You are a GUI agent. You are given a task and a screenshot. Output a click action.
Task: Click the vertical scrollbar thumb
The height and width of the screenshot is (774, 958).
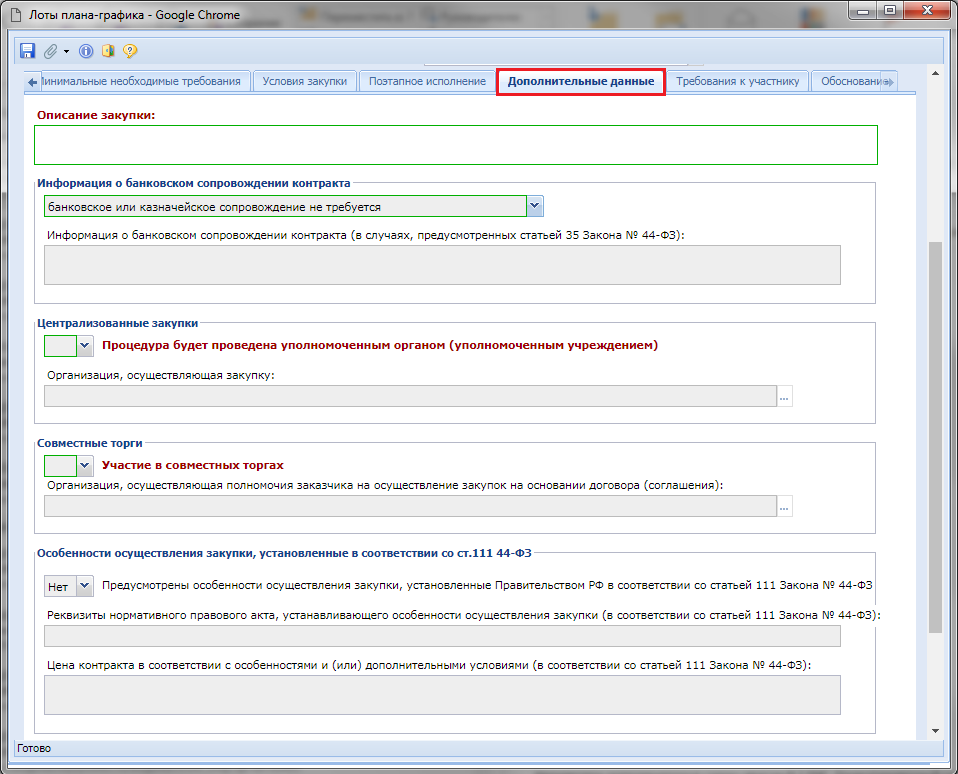[x=935, y=435]
